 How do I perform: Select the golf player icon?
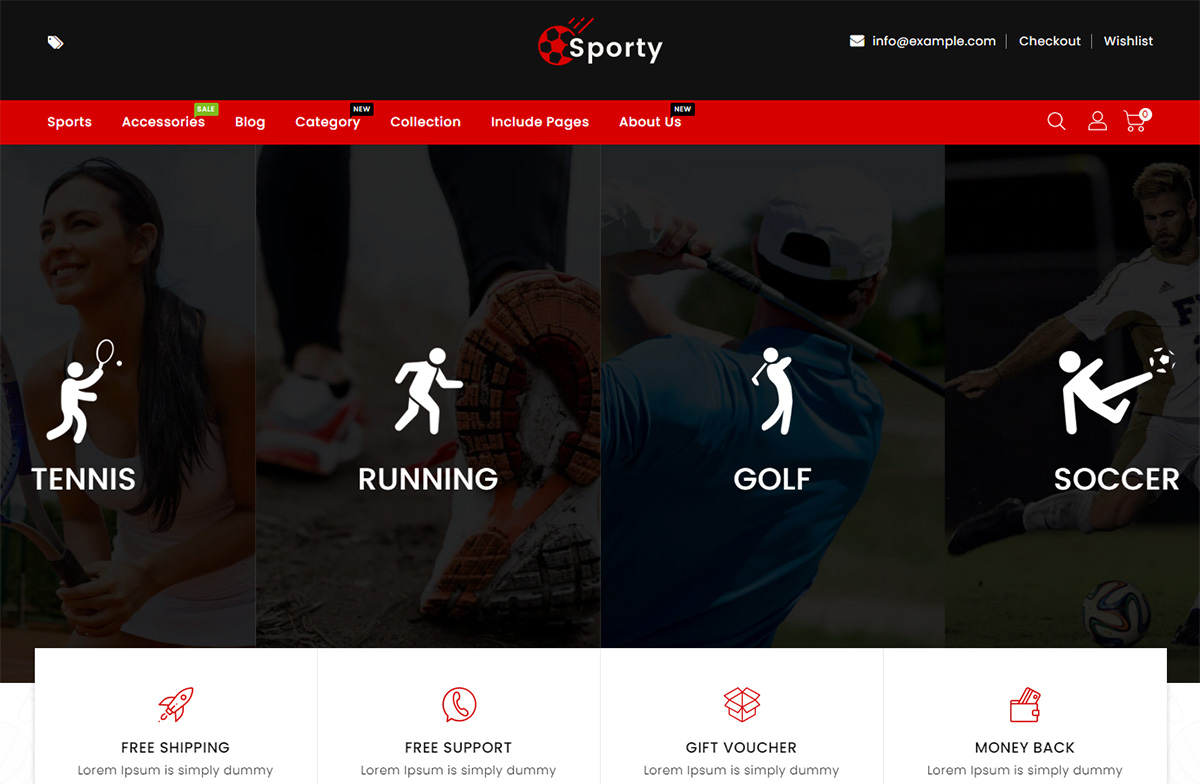pyautogui.click(x=772, y=390)
